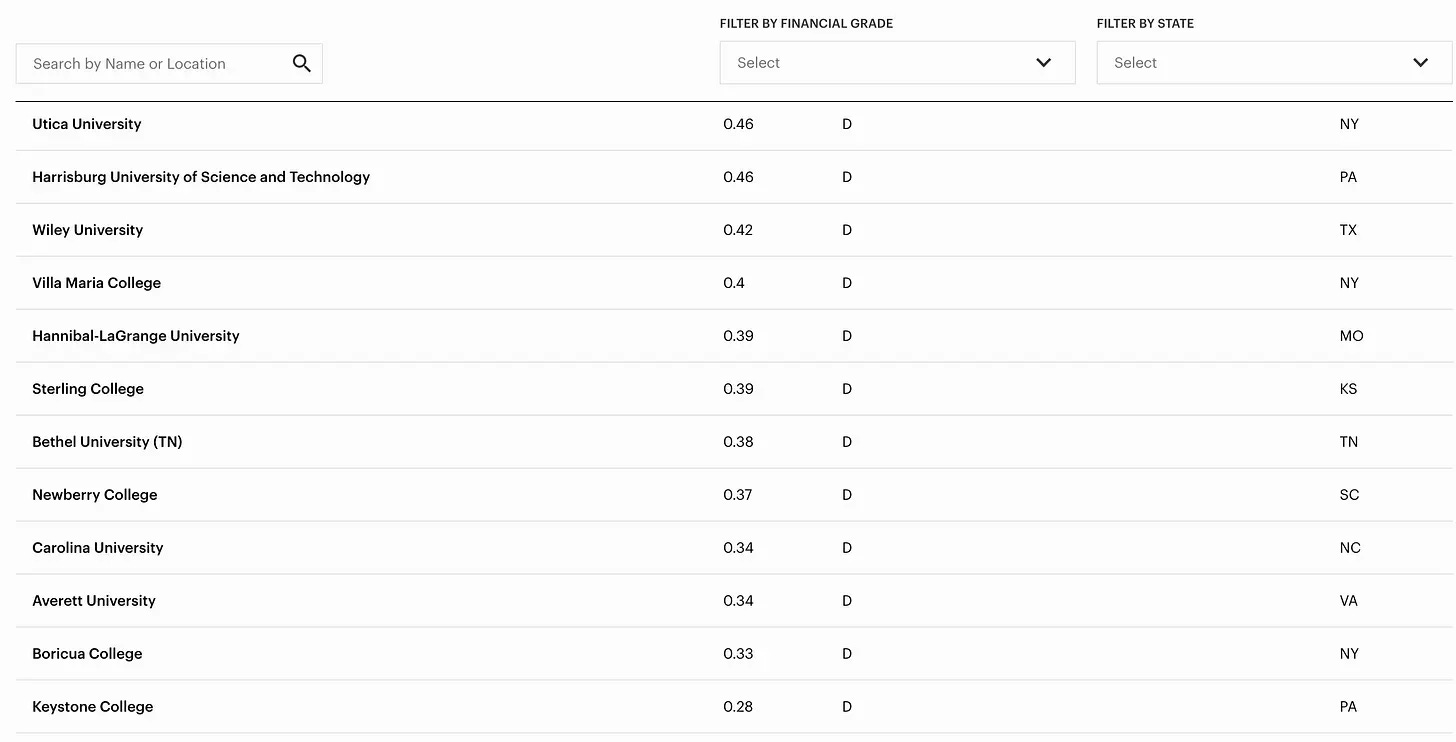This screenshot has width=1456, height=742.
Task: Click the NY state in Utica University row
Action: 1350,124
